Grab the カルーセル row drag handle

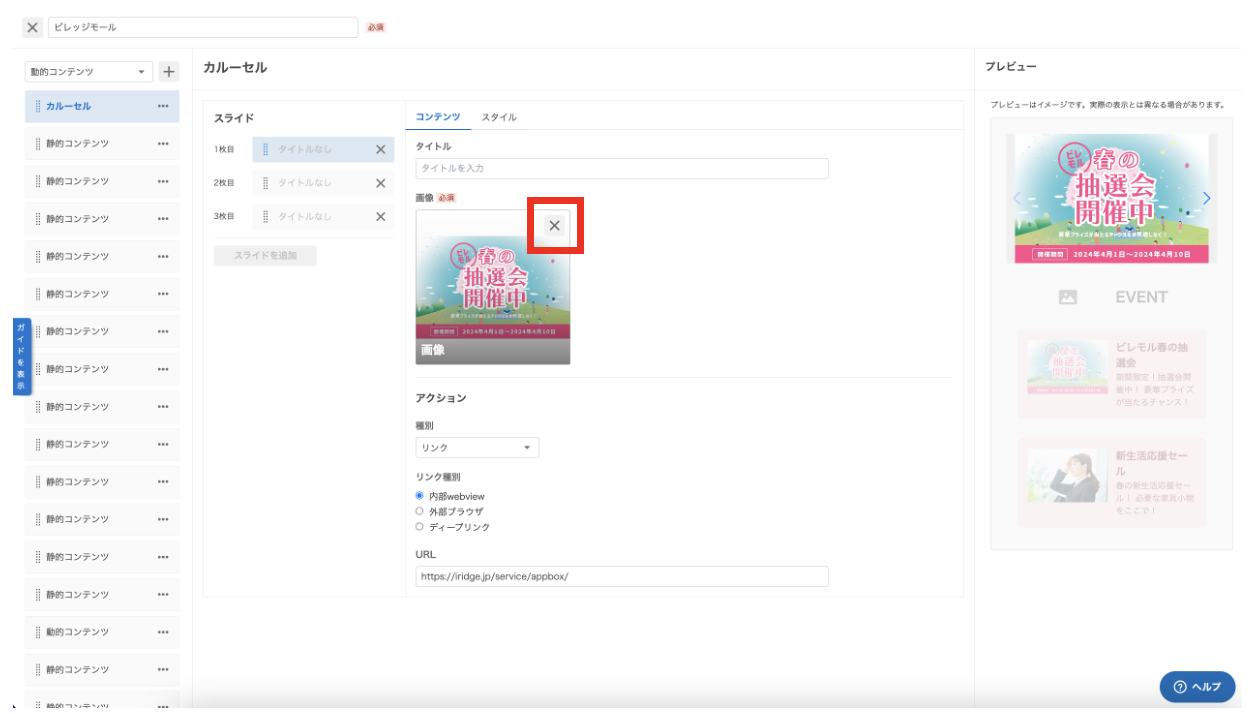pos(38,106)
